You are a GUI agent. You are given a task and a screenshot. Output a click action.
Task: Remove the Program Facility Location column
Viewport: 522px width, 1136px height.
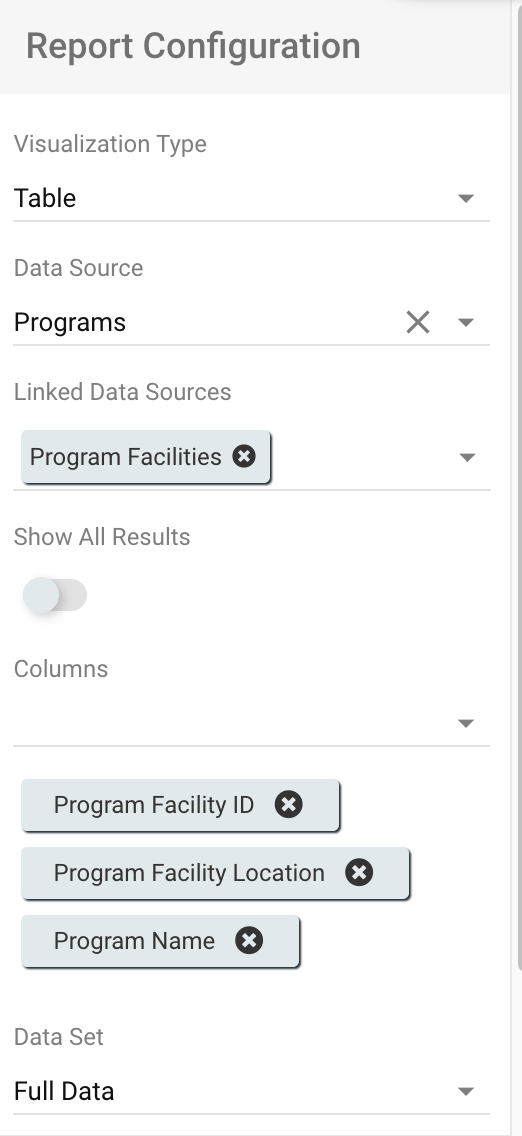pyautogui.click(x=359, y=872)
